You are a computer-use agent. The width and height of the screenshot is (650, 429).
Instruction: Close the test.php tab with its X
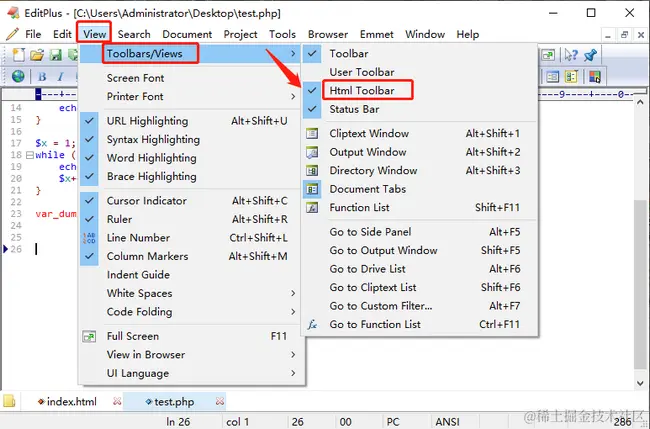point(220,401)
